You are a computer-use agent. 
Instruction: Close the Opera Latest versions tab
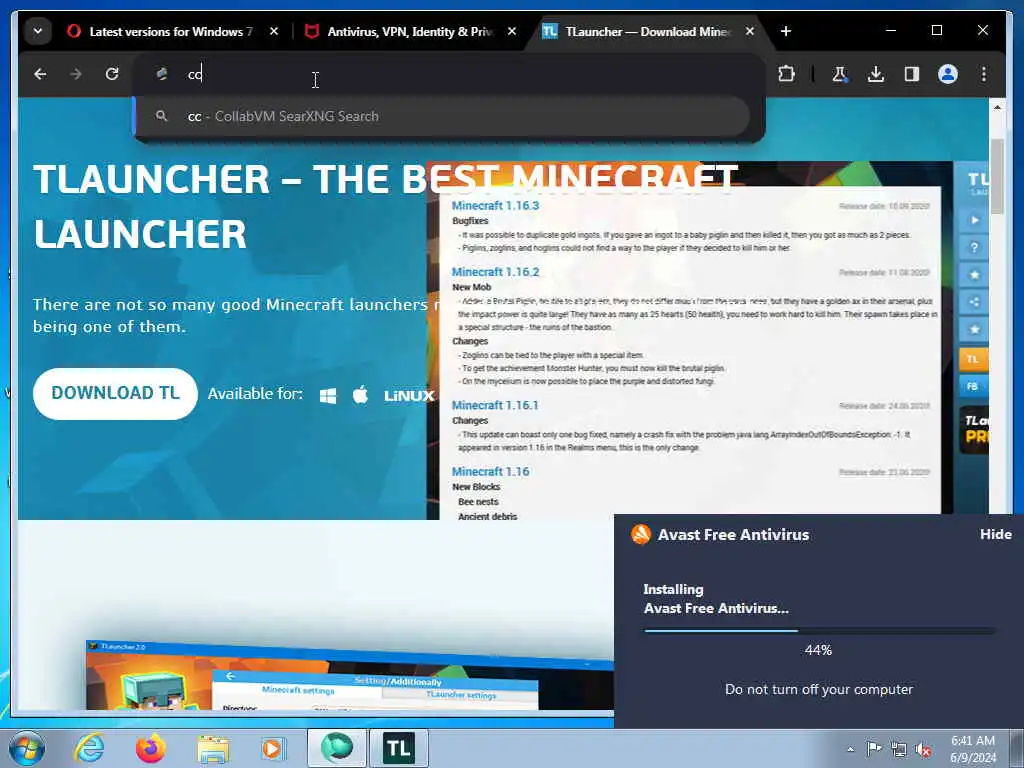point(274,31)
